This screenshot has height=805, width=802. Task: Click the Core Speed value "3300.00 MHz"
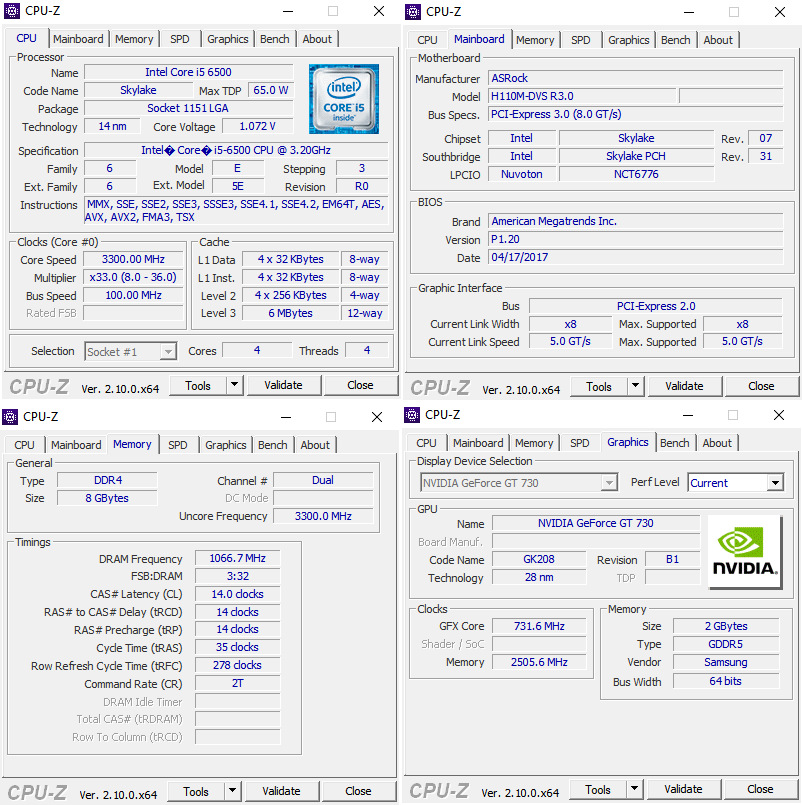pos(133,259)
